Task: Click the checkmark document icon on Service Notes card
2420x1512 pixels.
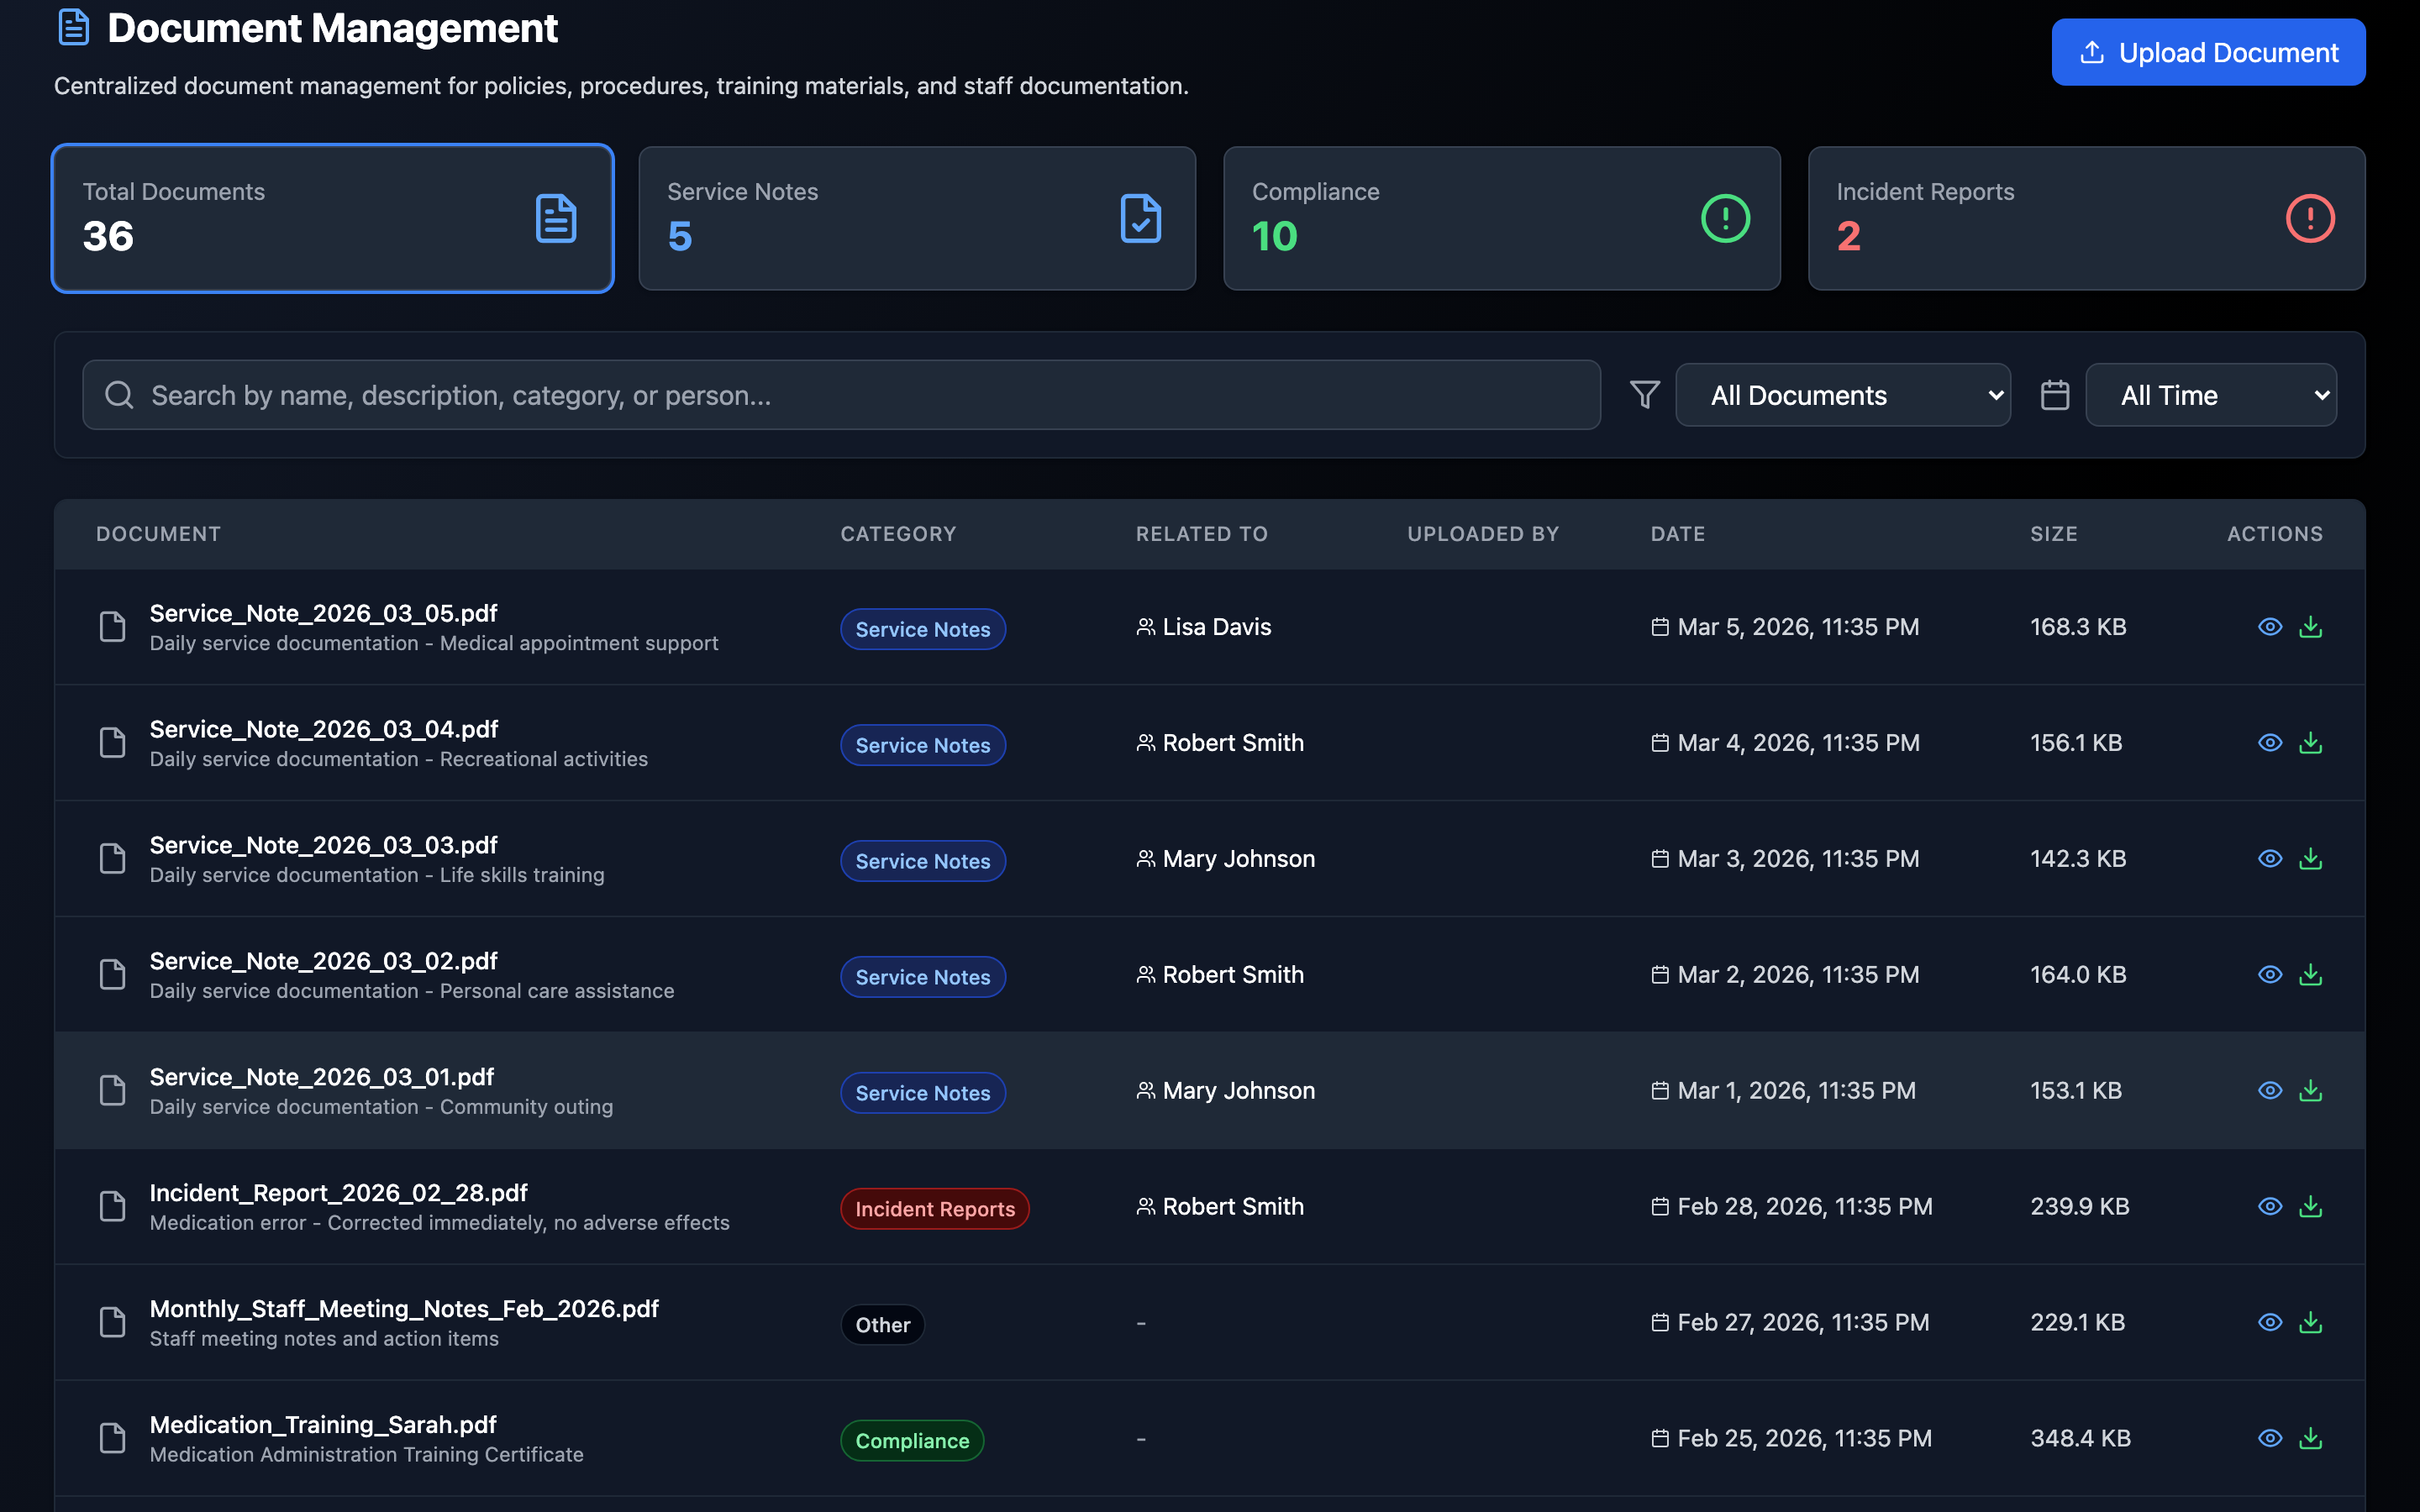Action: pyautogui.click(x=1141, y=218)
